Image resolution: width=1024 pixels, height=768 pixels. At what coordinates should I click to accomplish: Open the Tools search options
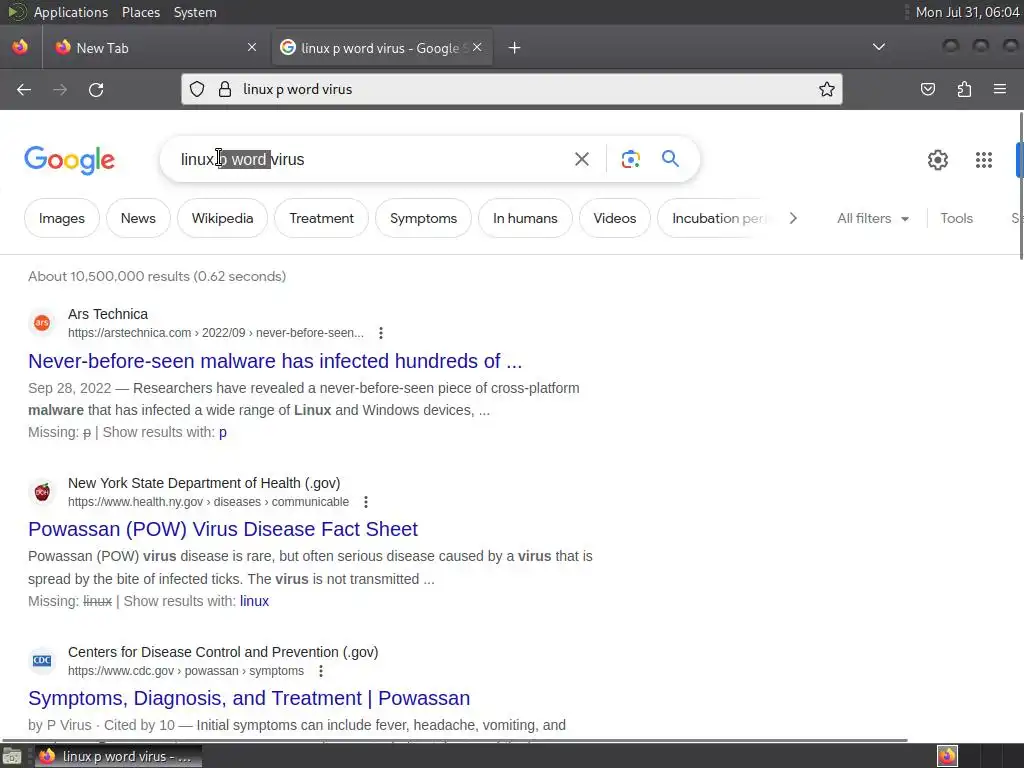957,219
